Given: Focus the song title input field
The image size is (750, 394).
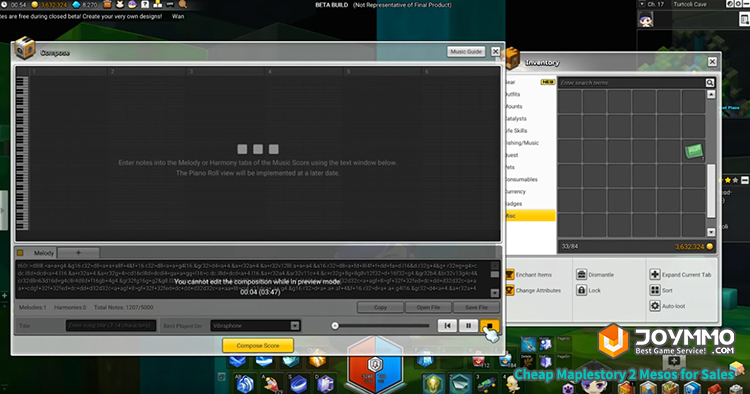Looking at the screenshot, I should [111, 326].
